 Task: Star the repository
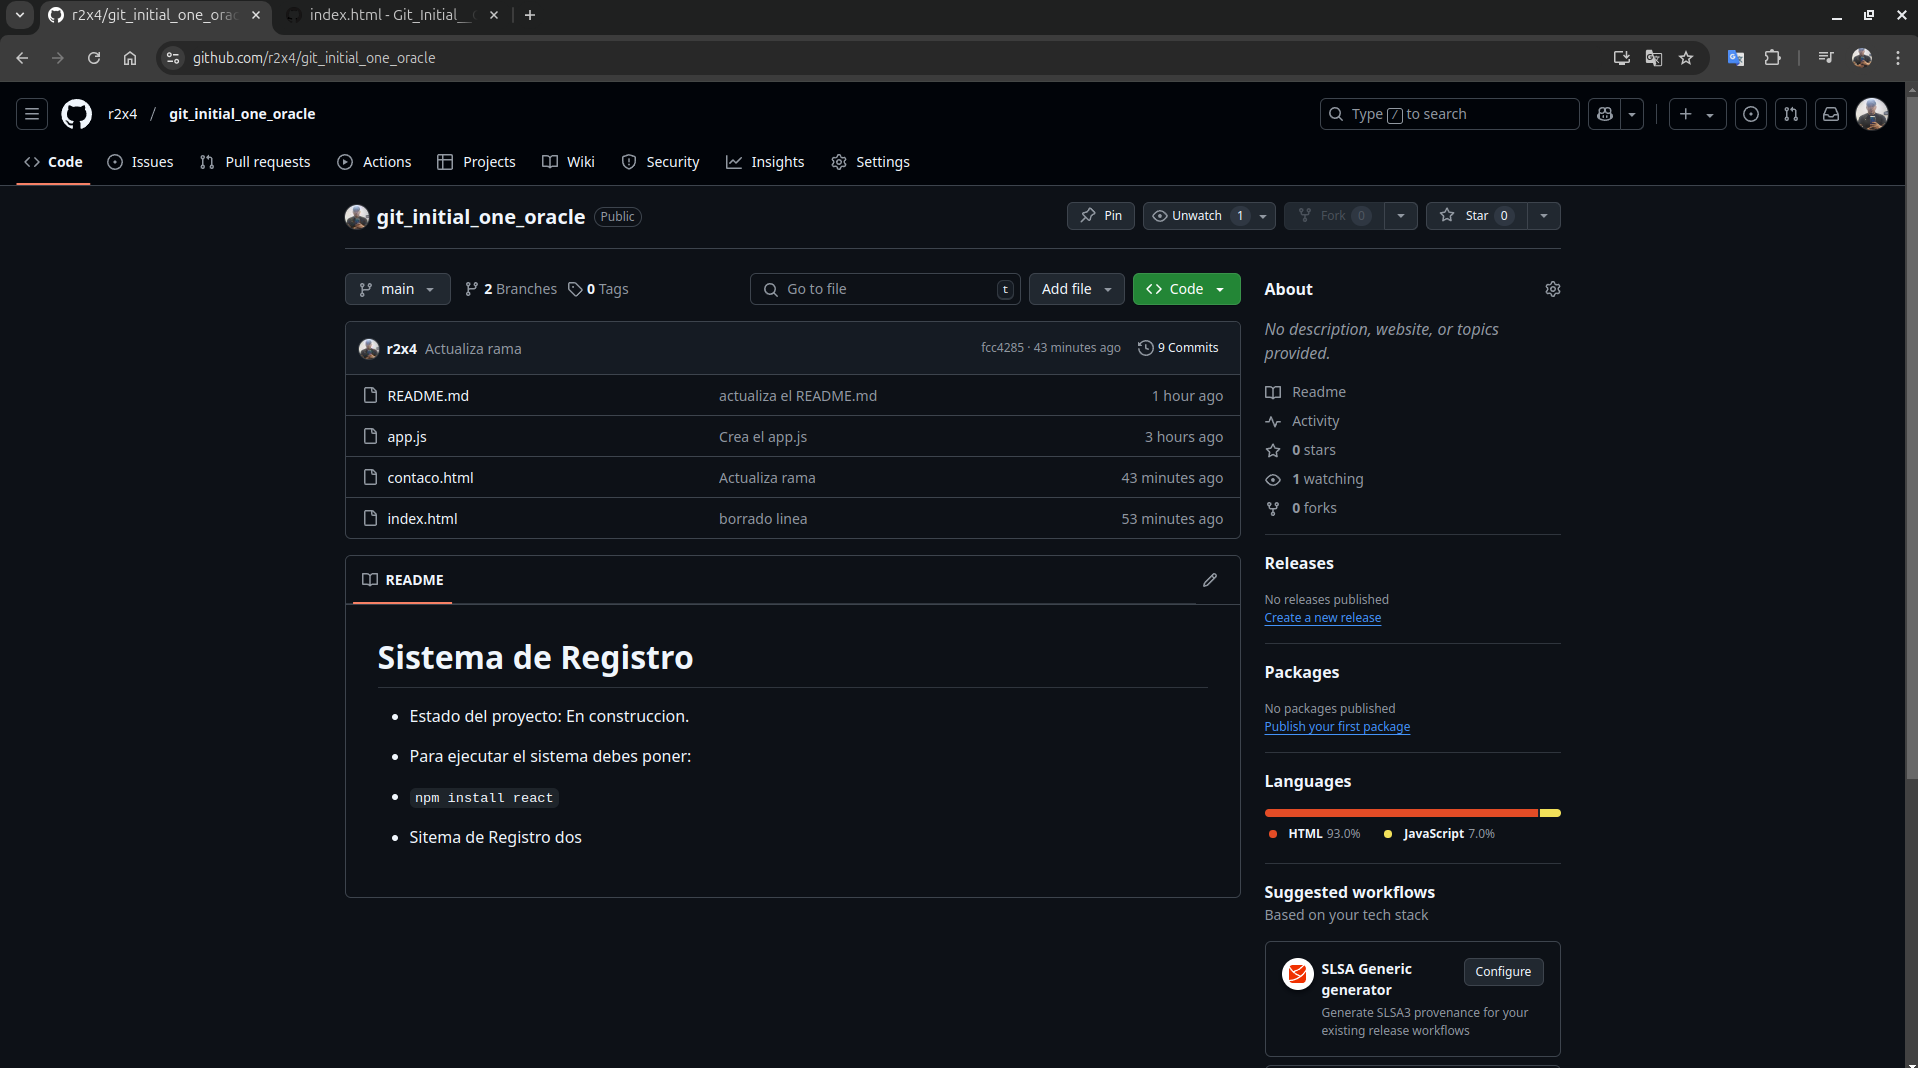(x=1476, y=216)
